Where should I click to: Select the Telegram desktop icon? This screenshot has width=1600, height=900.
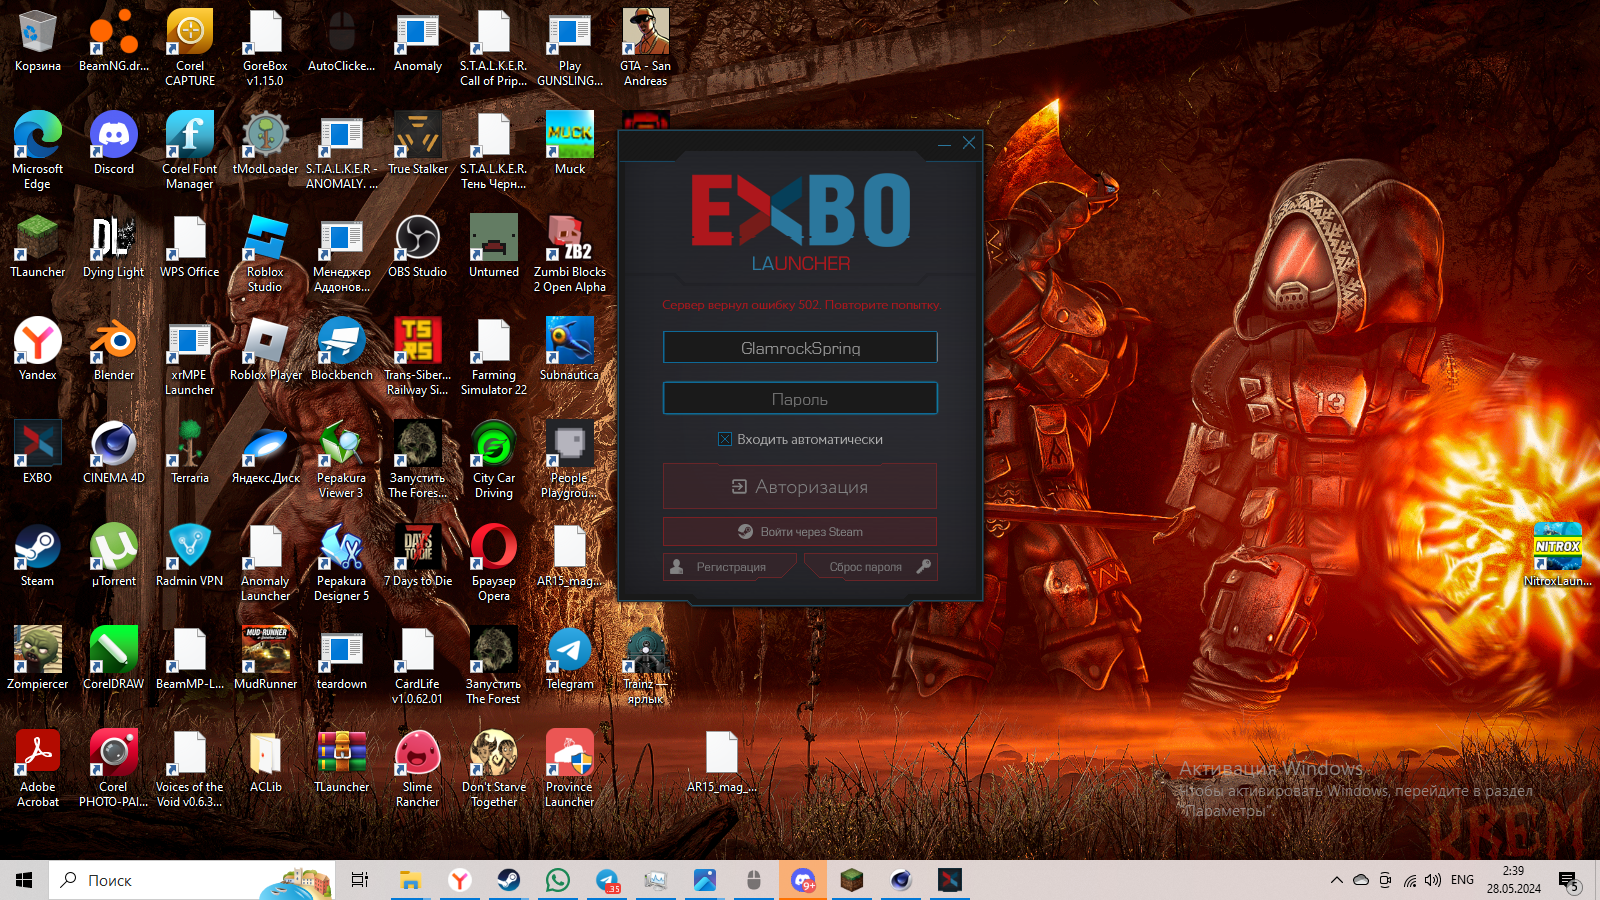tap(570, 660)
